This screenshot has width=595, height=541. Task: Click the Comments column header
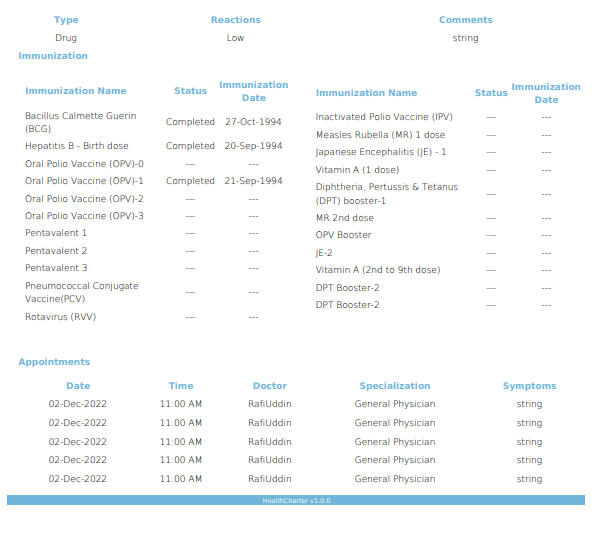(466, 20)
